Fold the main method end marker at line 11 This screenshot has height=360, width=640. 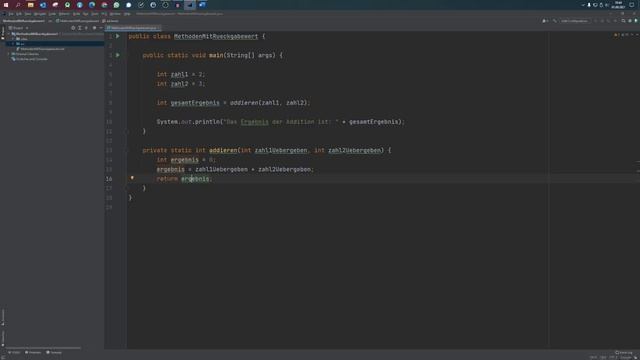pos(127,131)
